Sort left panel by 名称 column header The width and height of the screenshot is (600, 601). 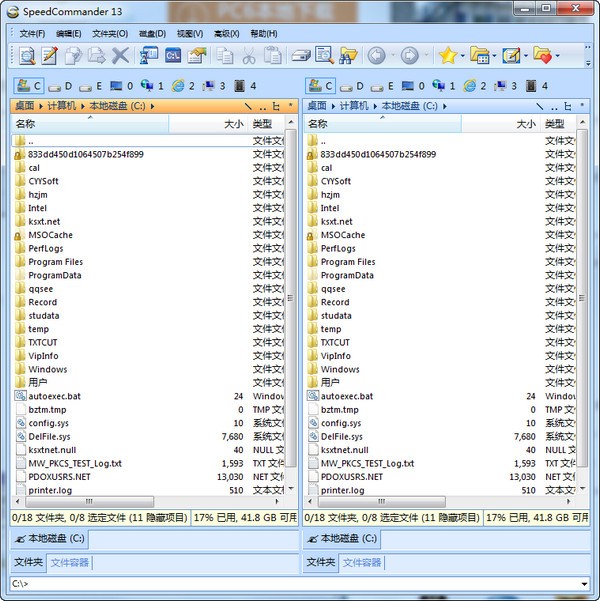90,124
